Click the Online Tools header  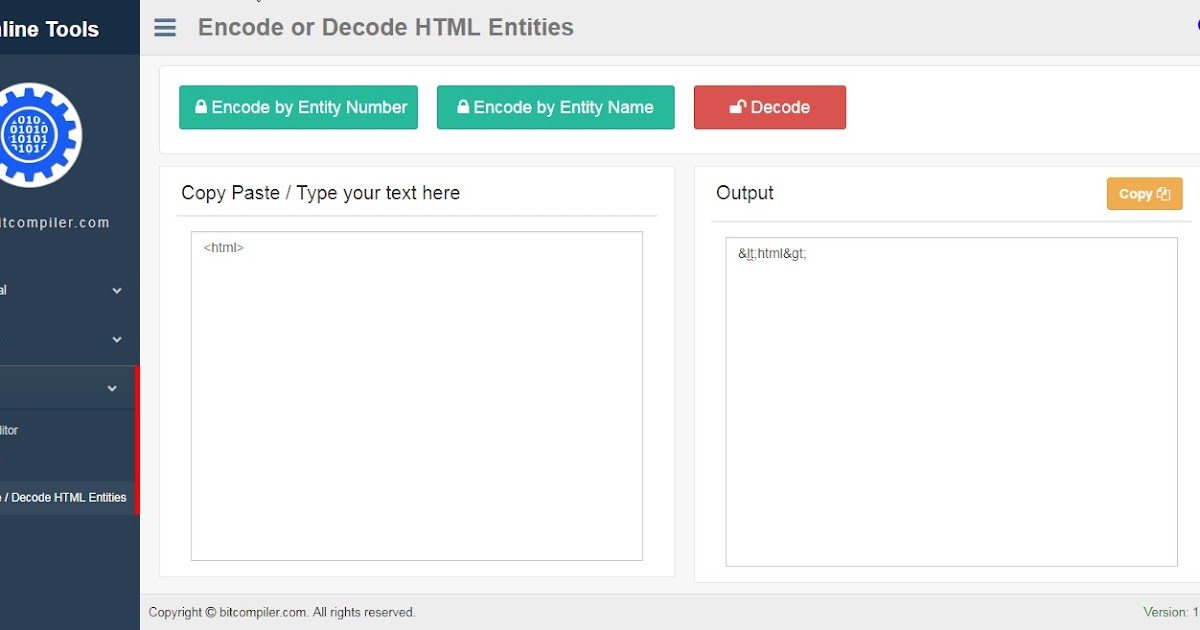tap(48, 29)
